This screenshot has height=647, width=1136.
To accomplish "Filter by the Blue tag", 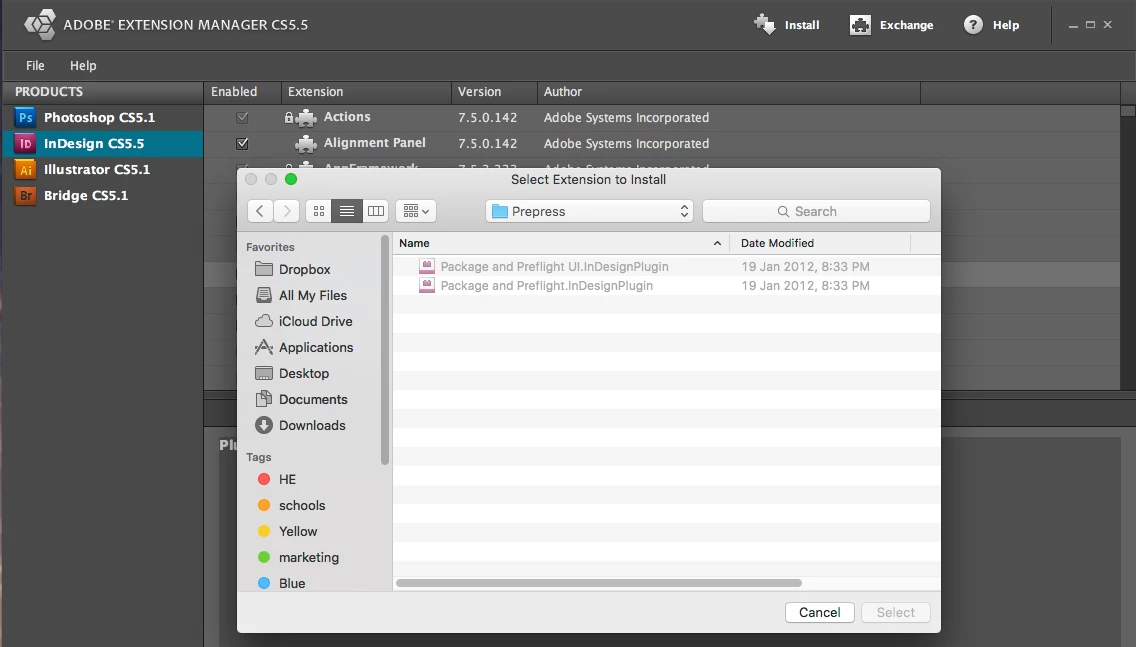I will pyautogui.click(x=282, y=583).
